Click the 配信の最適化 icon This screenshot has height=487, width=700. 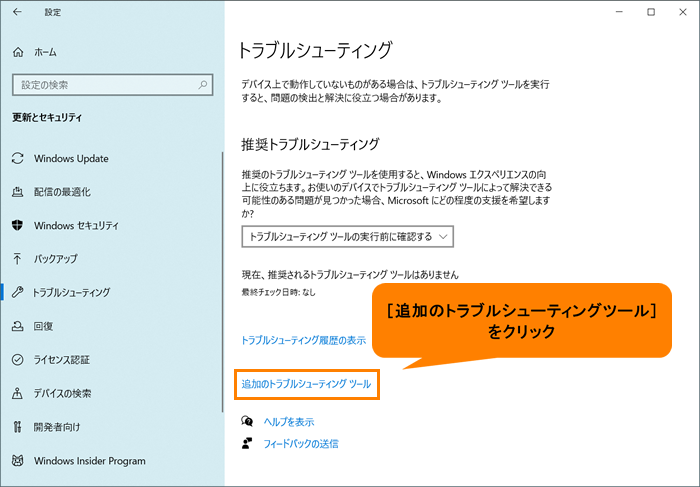coord(17,192)
